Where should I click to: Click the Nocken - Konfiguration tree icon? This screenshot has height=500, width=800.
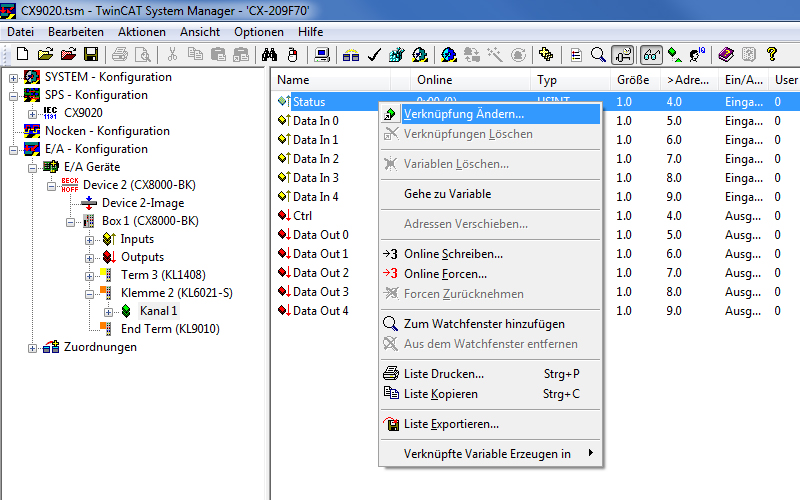[32, 131]
